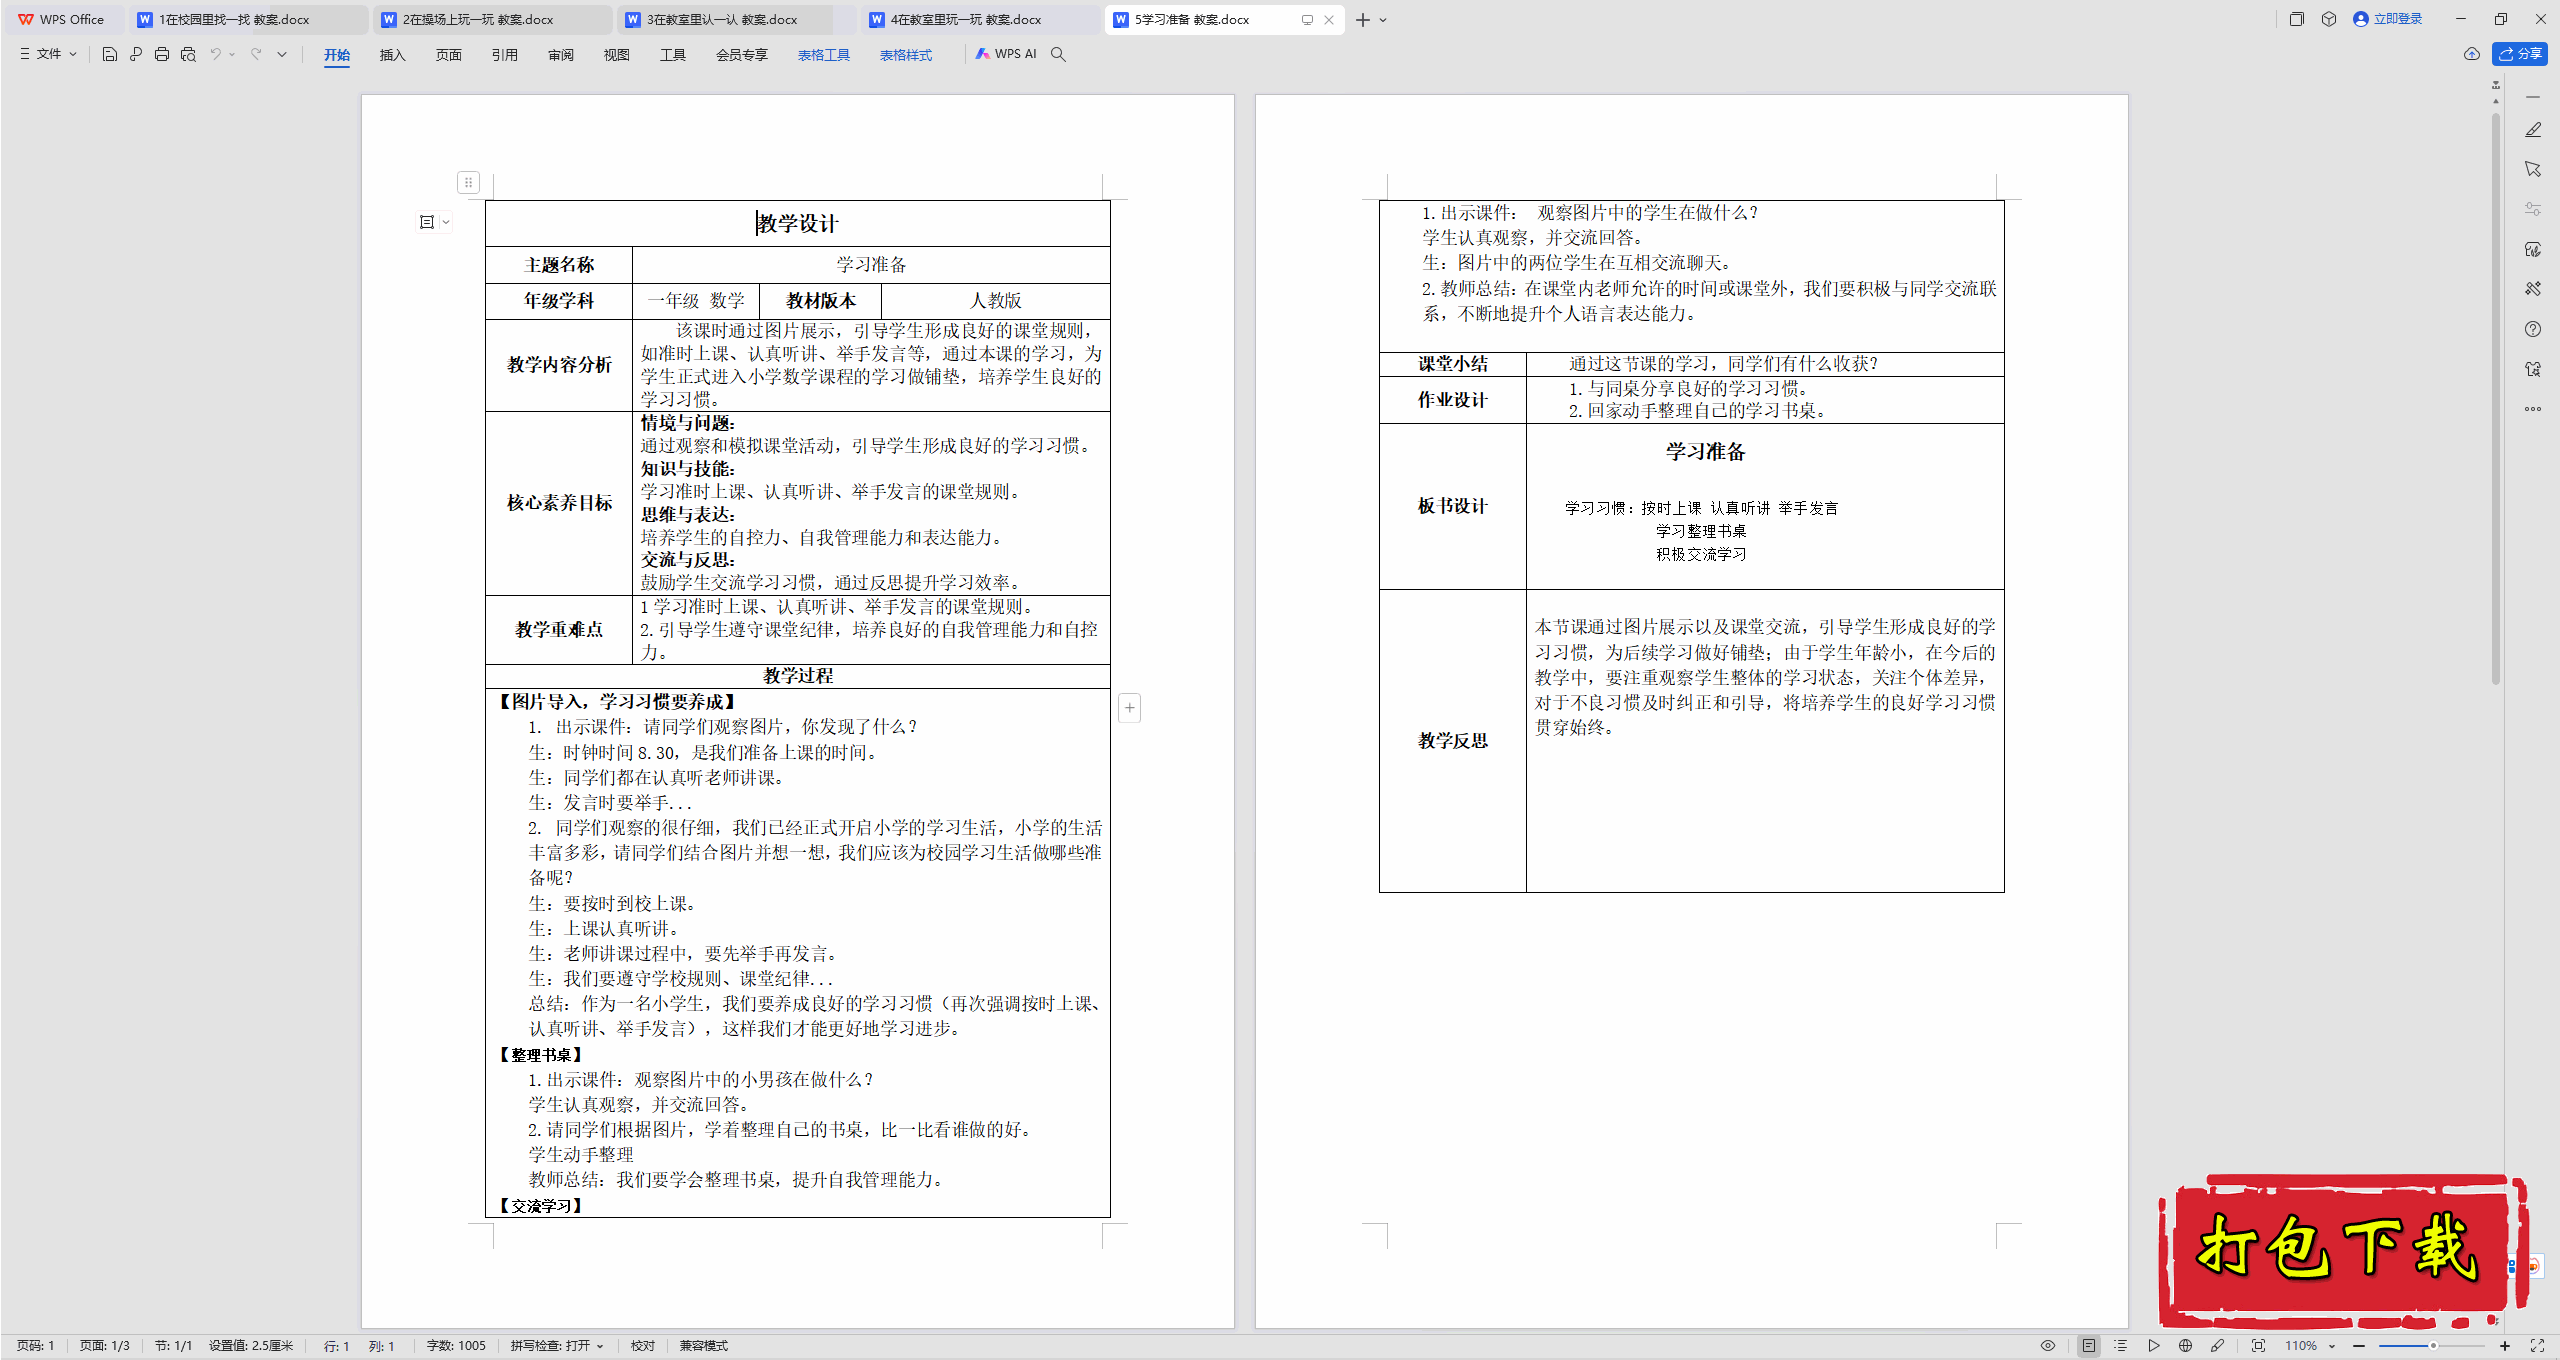The width and height of the screenshot is (2560, 1360).
Task: Click the vertical scrollbar thumb
Action: (2496, 398)
